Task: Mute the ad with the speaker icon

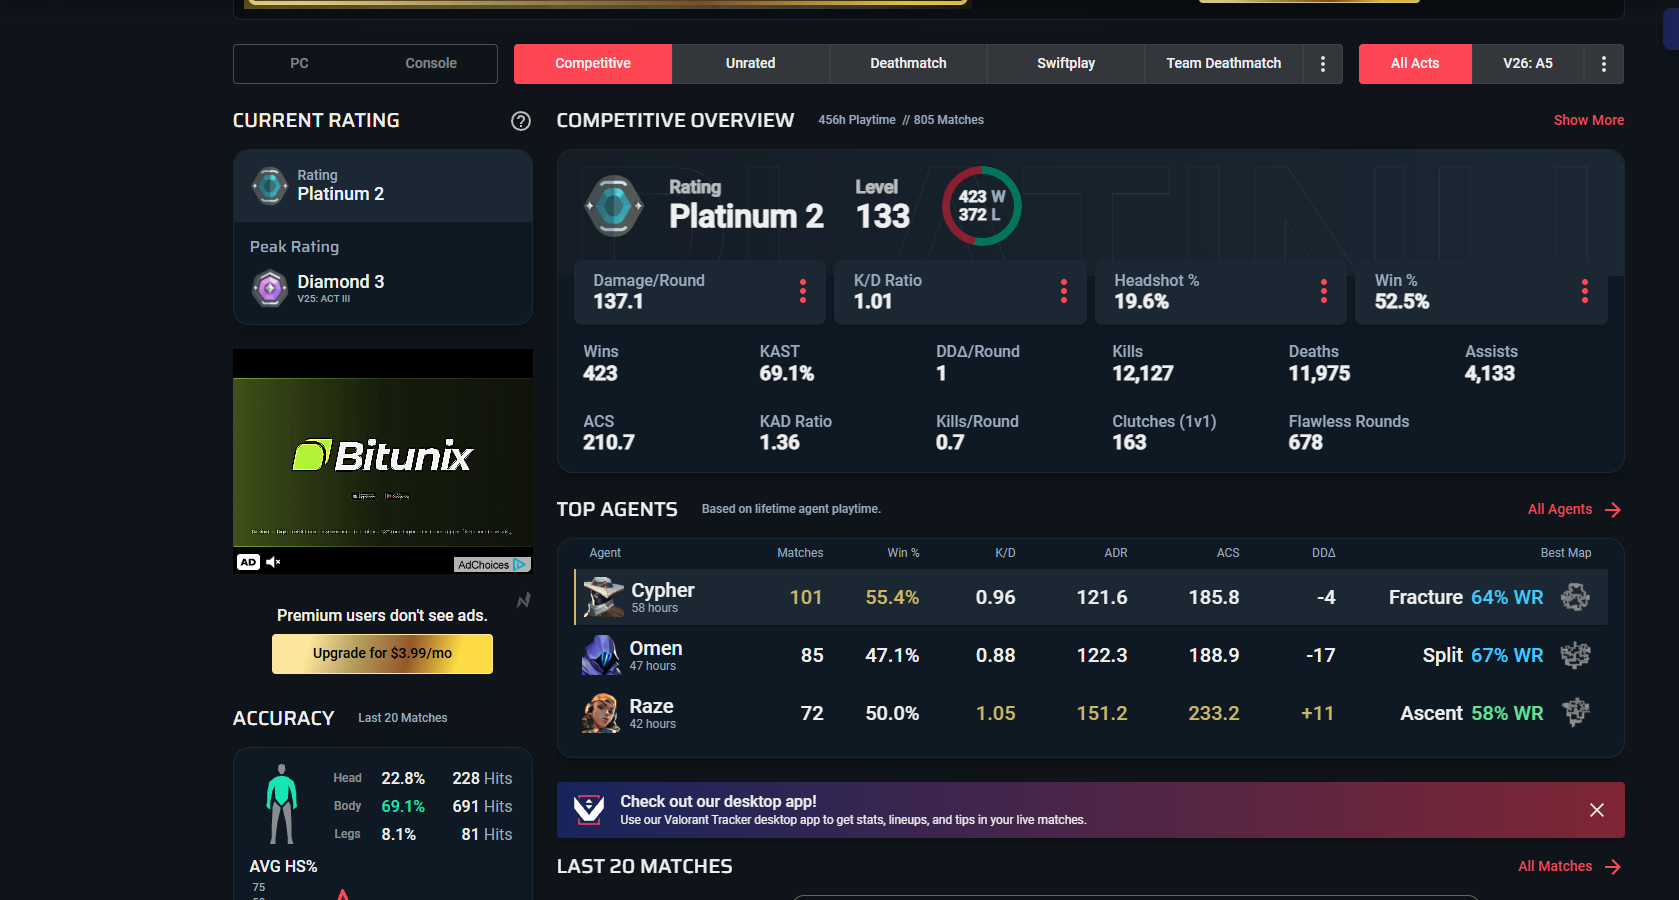Action: pos(273,562)
